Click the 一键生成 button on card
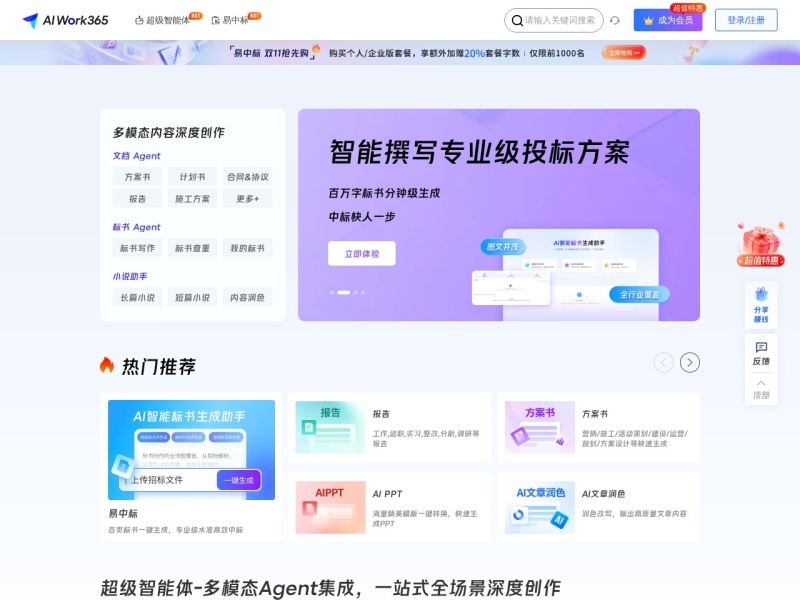800x600 pixels. coord(239,480)
